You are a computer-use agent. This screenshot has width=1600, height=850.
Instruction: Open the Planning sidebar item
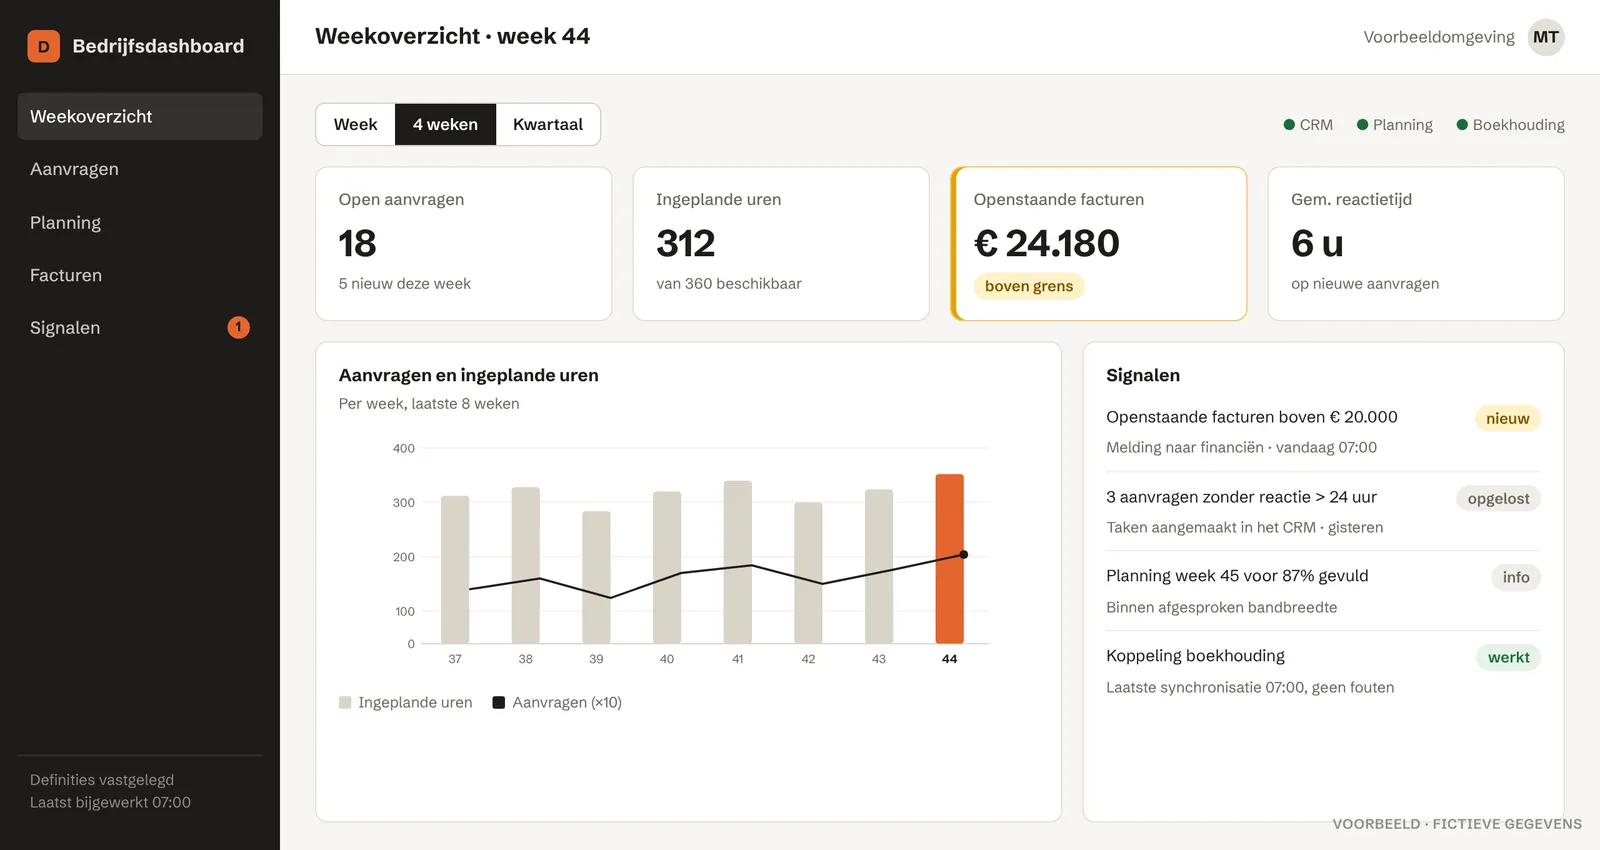140,222
